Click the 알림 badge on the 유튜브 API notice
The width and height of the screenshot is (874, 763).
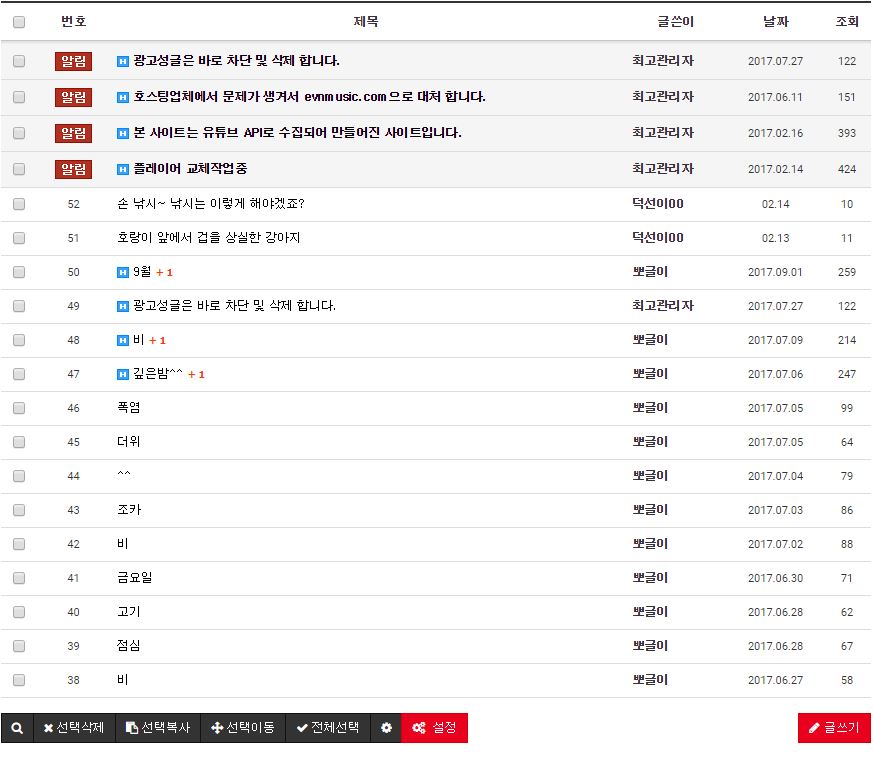click(73, 133)
